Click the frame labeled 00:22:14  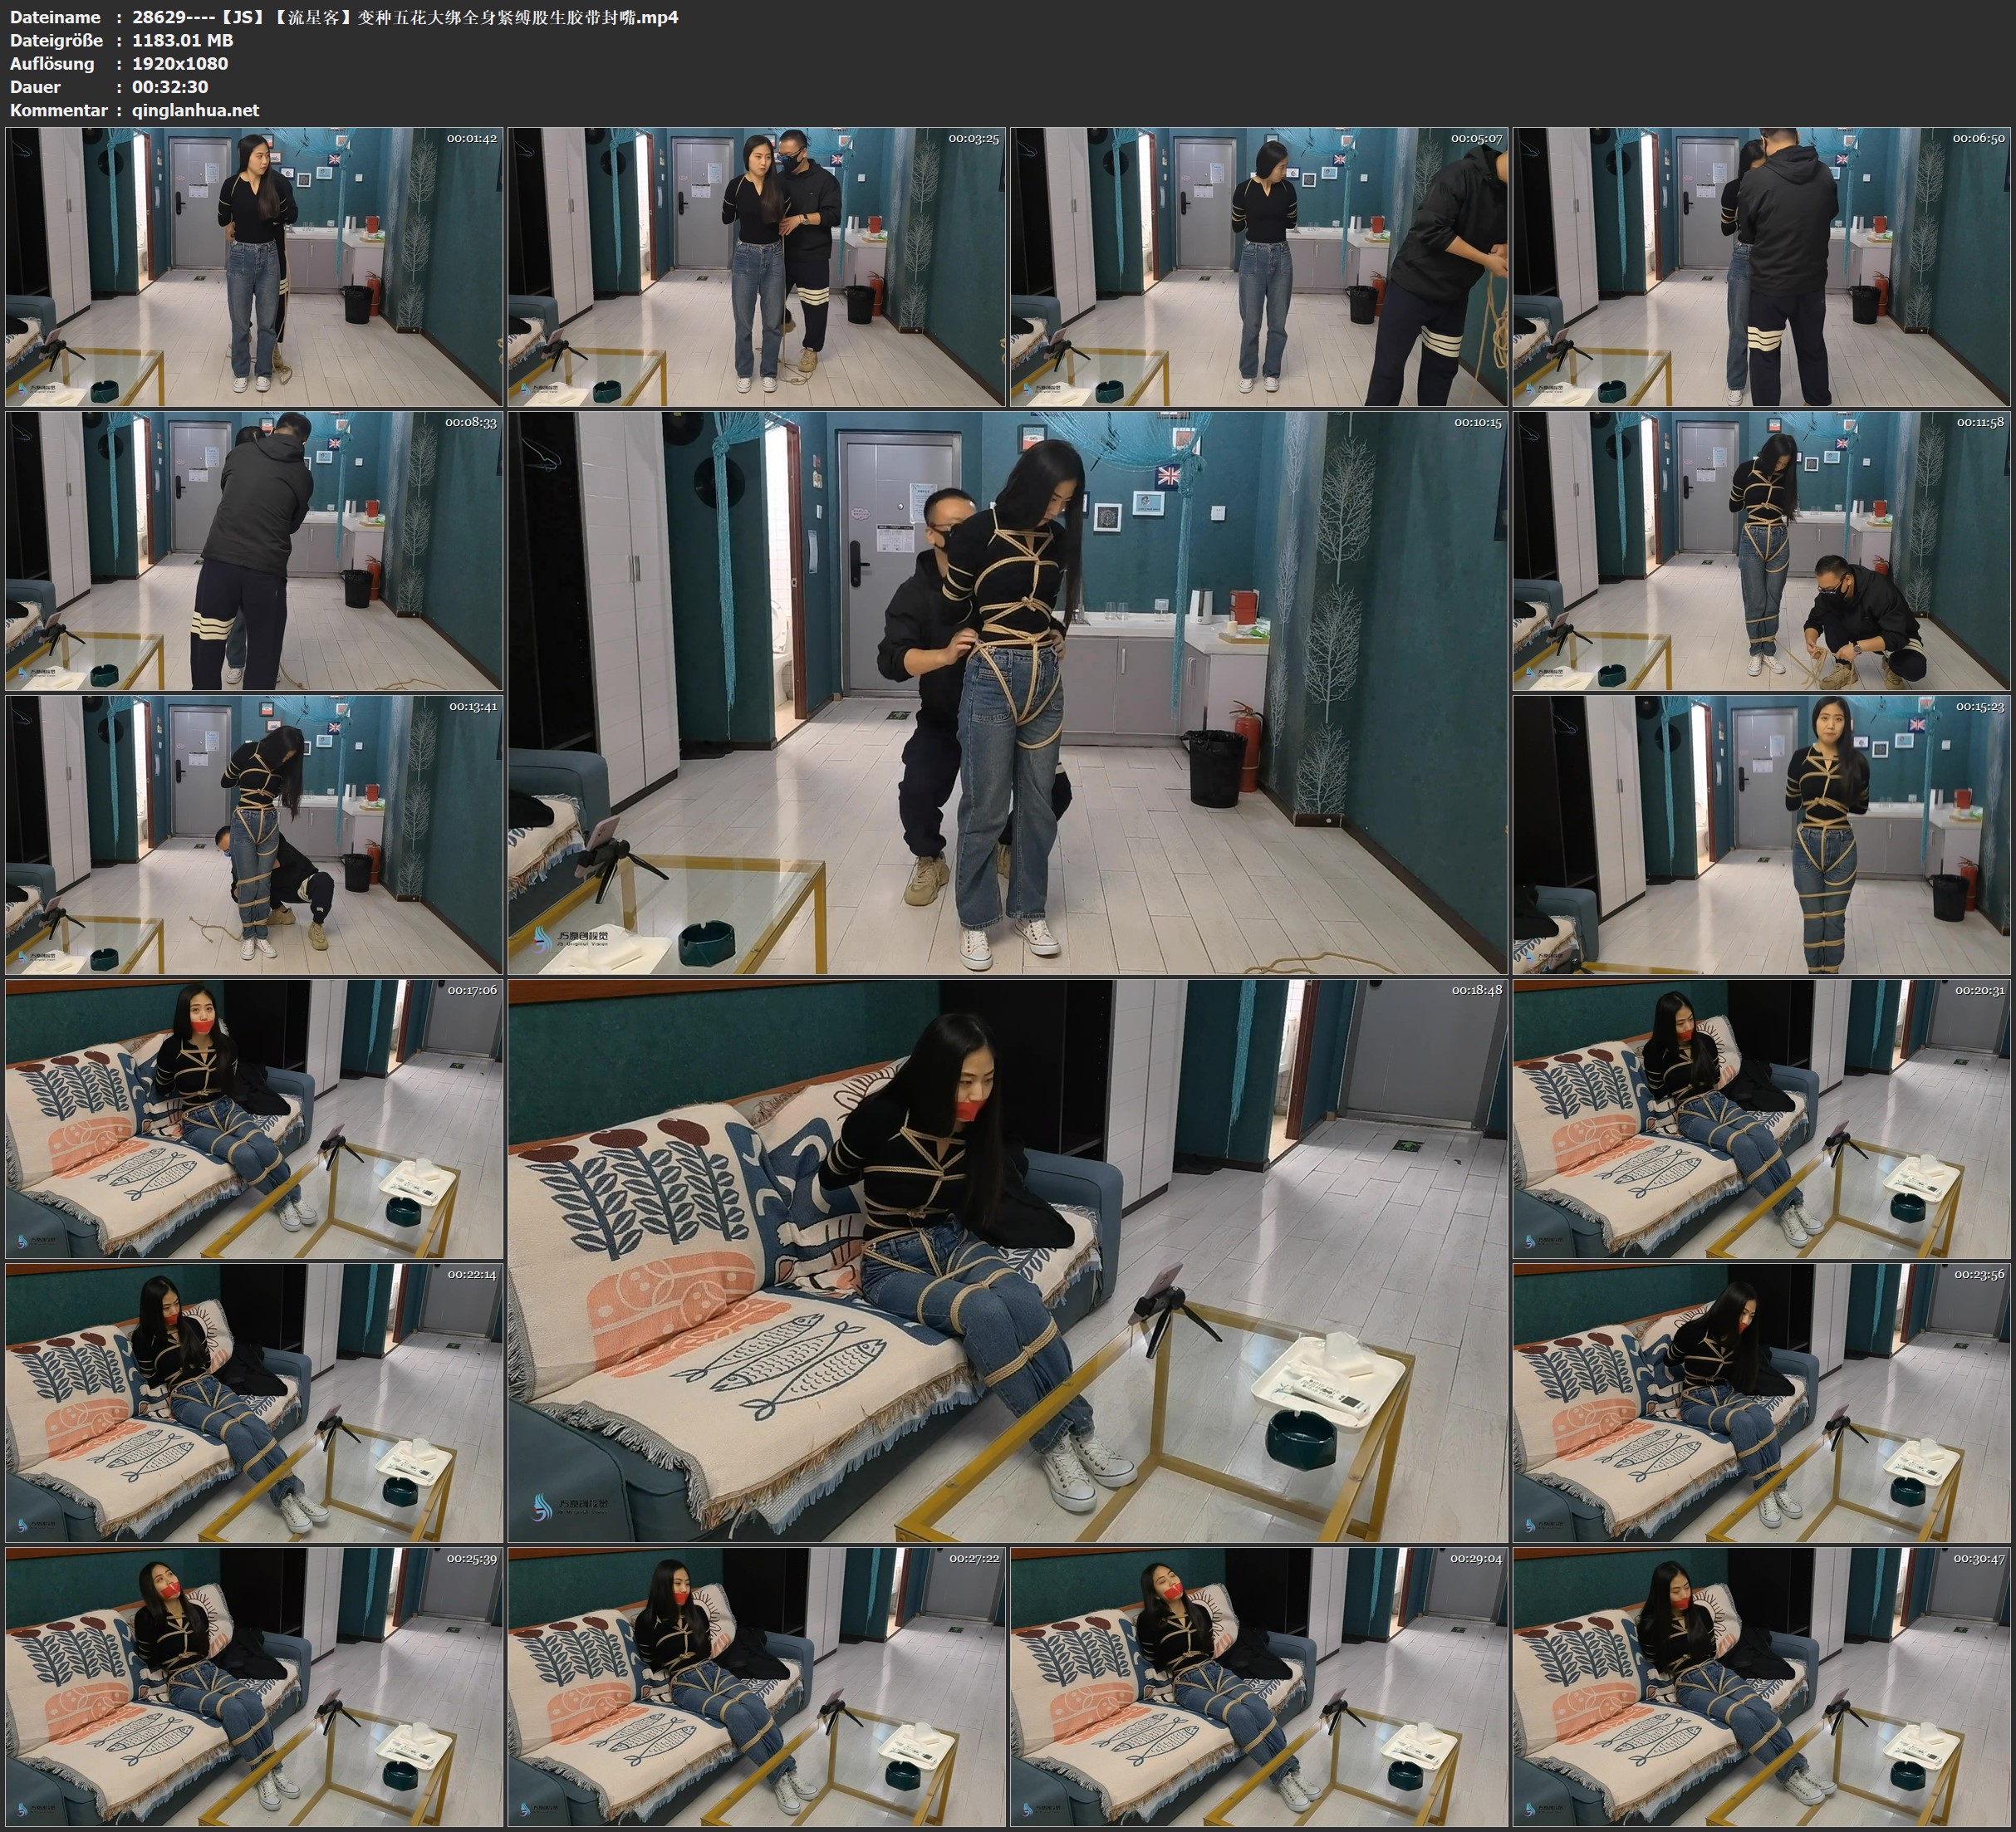pos(254,1402)
